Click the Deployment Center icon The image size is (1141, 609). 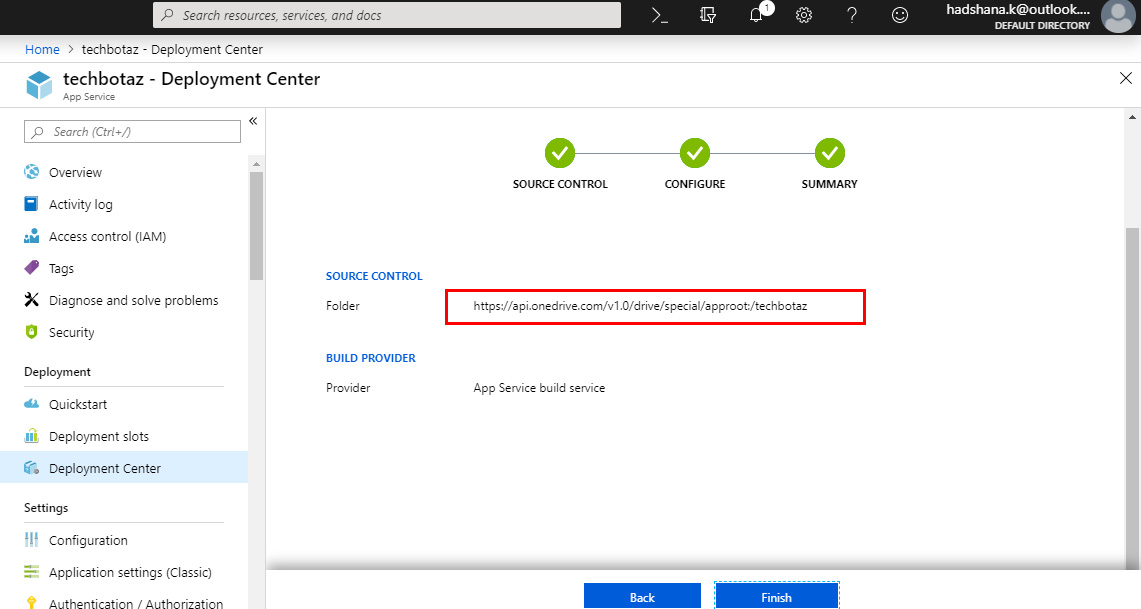click(x=31, y=468)
